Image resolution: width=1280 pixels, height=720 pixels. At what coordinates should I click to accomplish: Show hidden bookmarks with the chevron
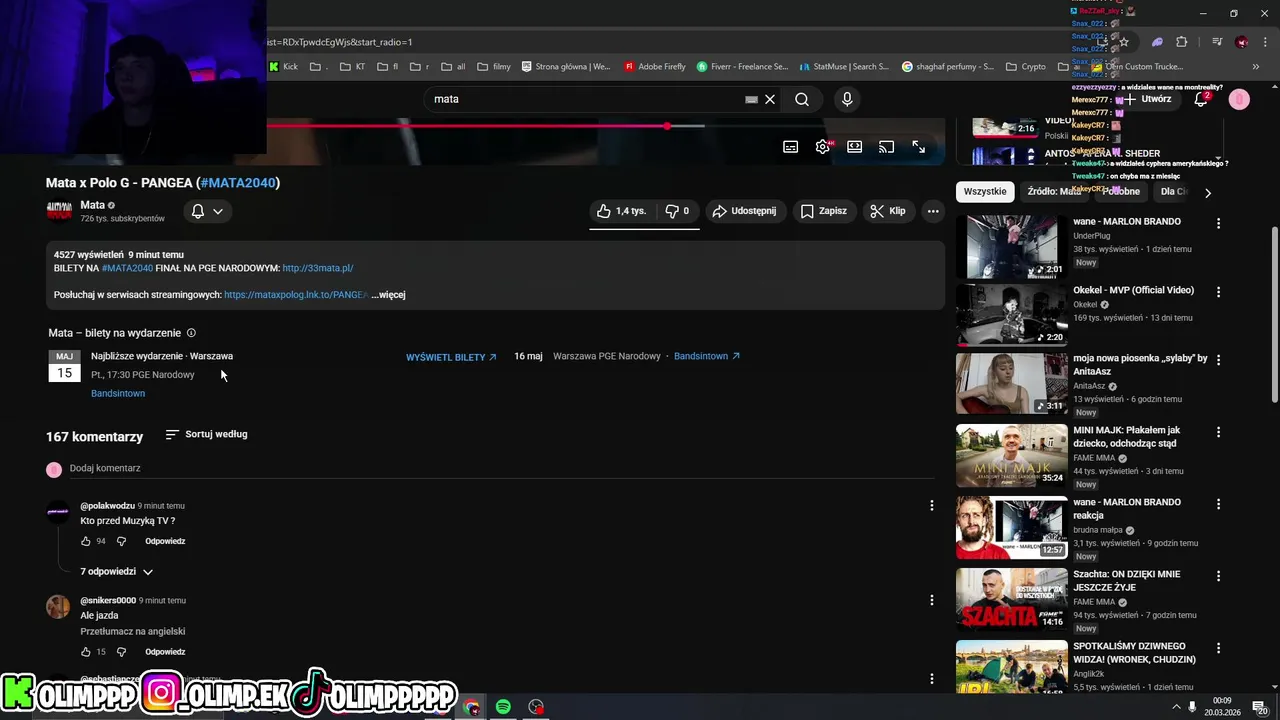[1256, 67]
